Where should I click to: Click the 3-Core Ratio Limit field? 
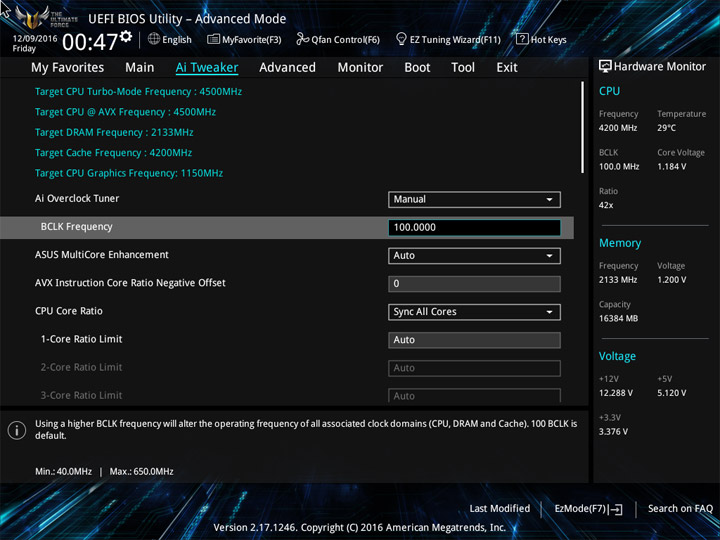click(474, 396)
